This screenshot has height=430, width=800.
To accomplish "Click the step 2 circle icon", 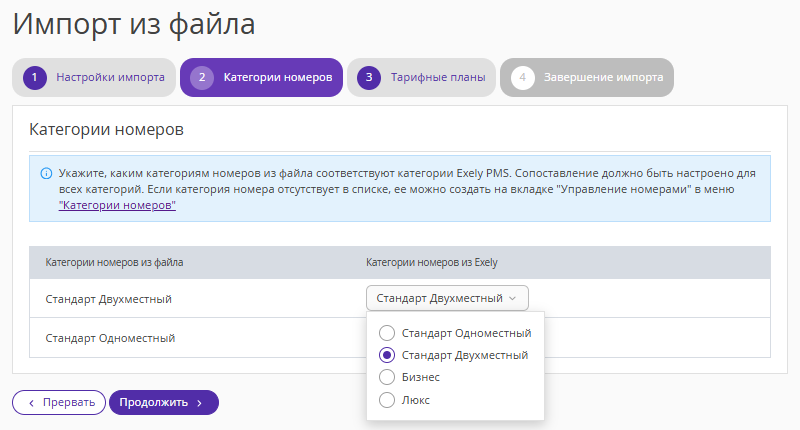I will 202,78.
